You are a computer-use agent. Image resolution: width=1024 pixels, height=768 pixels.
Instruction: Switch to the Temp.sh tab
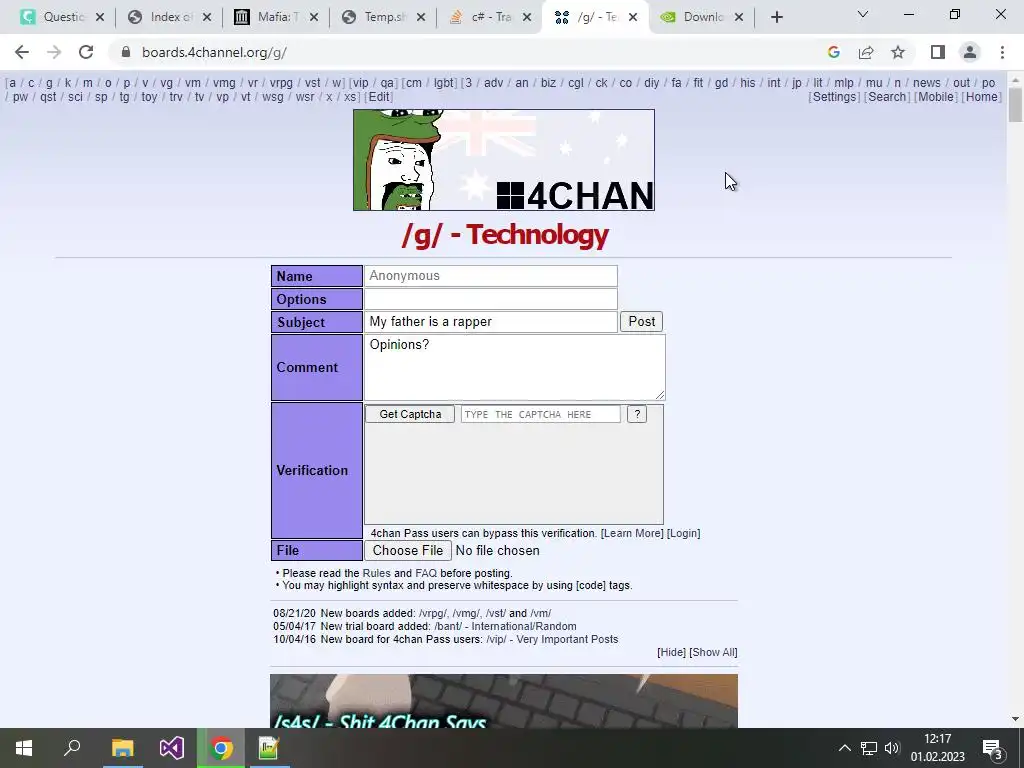click(x=384, y=17)
